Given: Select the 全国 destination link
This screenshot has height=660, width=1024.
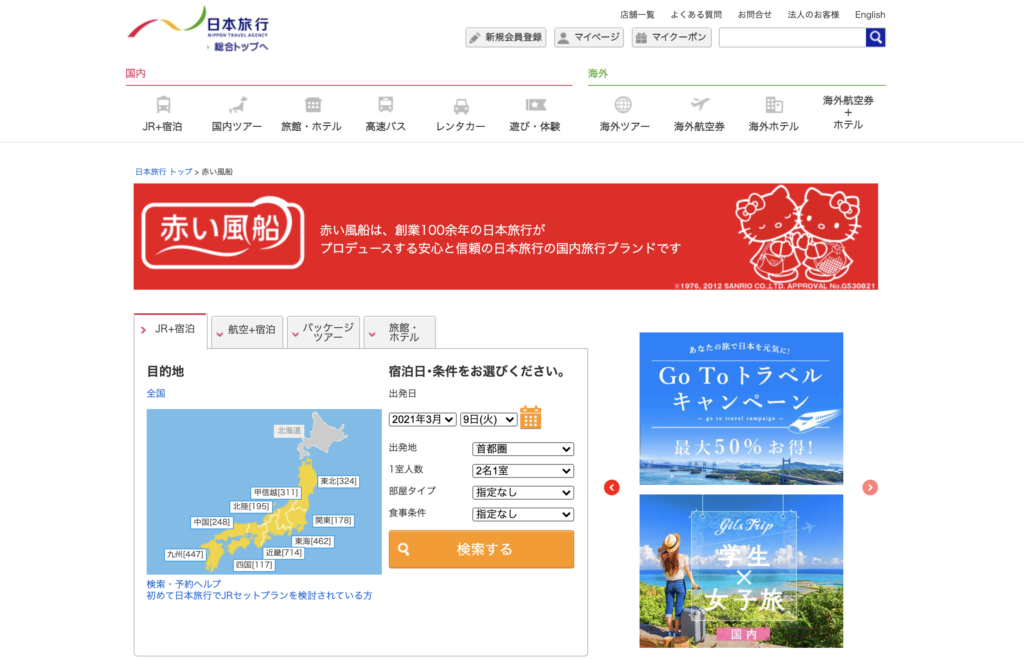Looking at the screenshot, I should coord(156,393).
